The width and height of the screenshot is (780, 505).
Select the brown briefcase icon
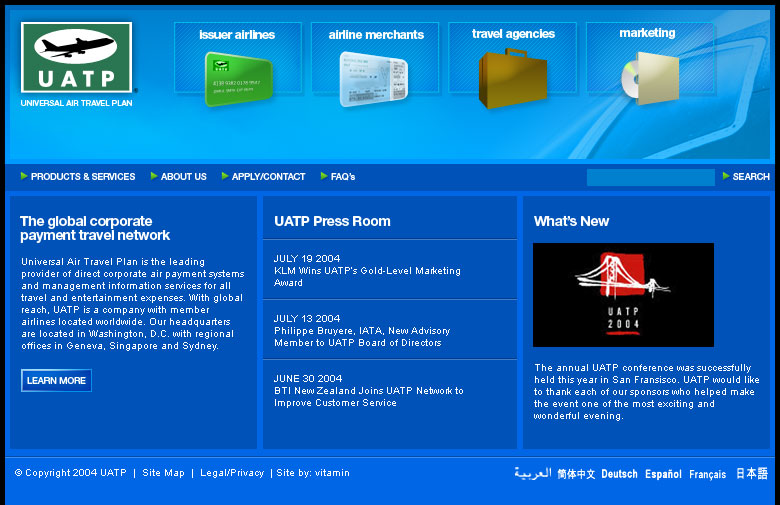pyautogui.click(x=512, y=78)
